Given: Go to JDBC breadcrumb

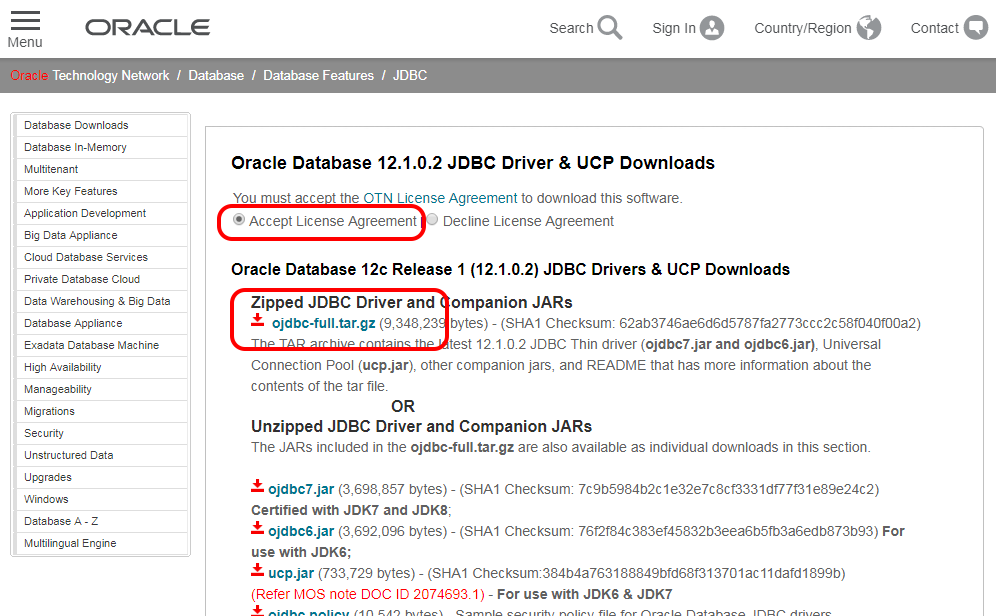Looking at the screenshot, I should (x=410, y=76).
